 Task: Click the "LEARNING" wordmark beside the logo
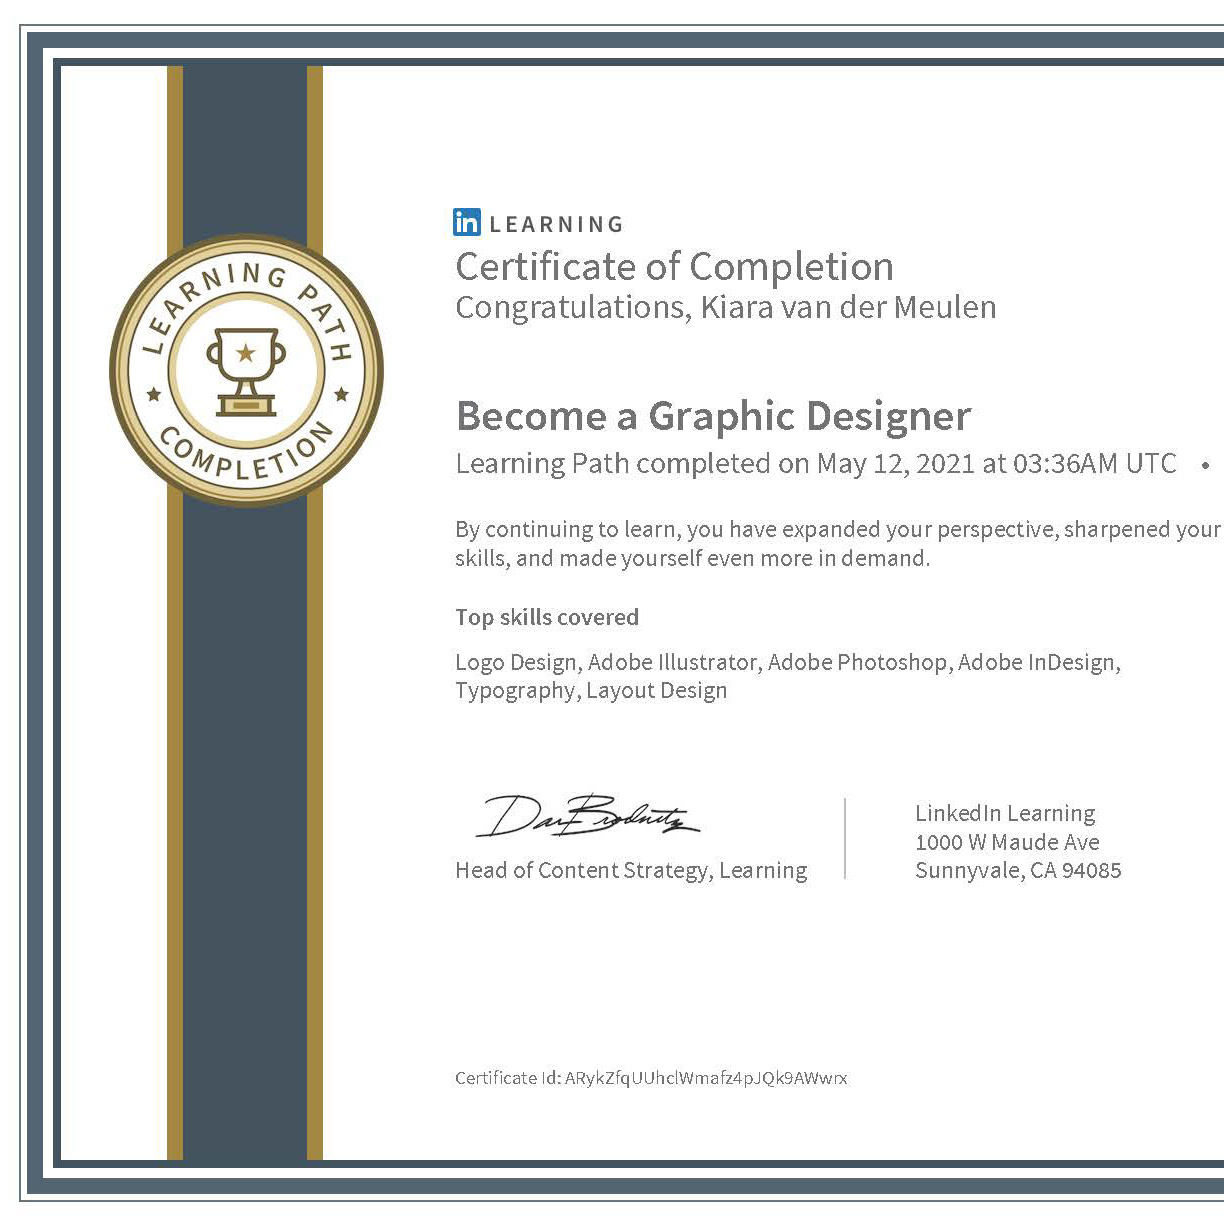click(556, 224)
